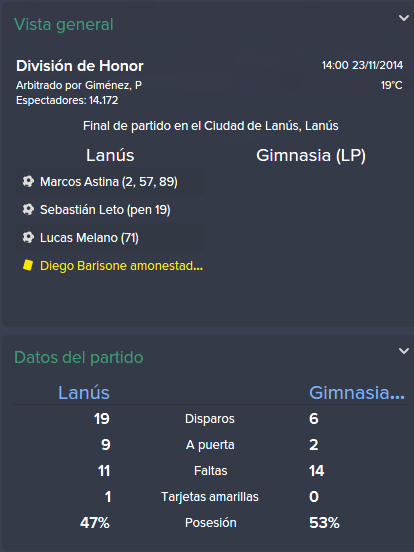This screenshot has width=414, height=552.
Task: Open the Datos del partido panel title
Action: (79, 357)
